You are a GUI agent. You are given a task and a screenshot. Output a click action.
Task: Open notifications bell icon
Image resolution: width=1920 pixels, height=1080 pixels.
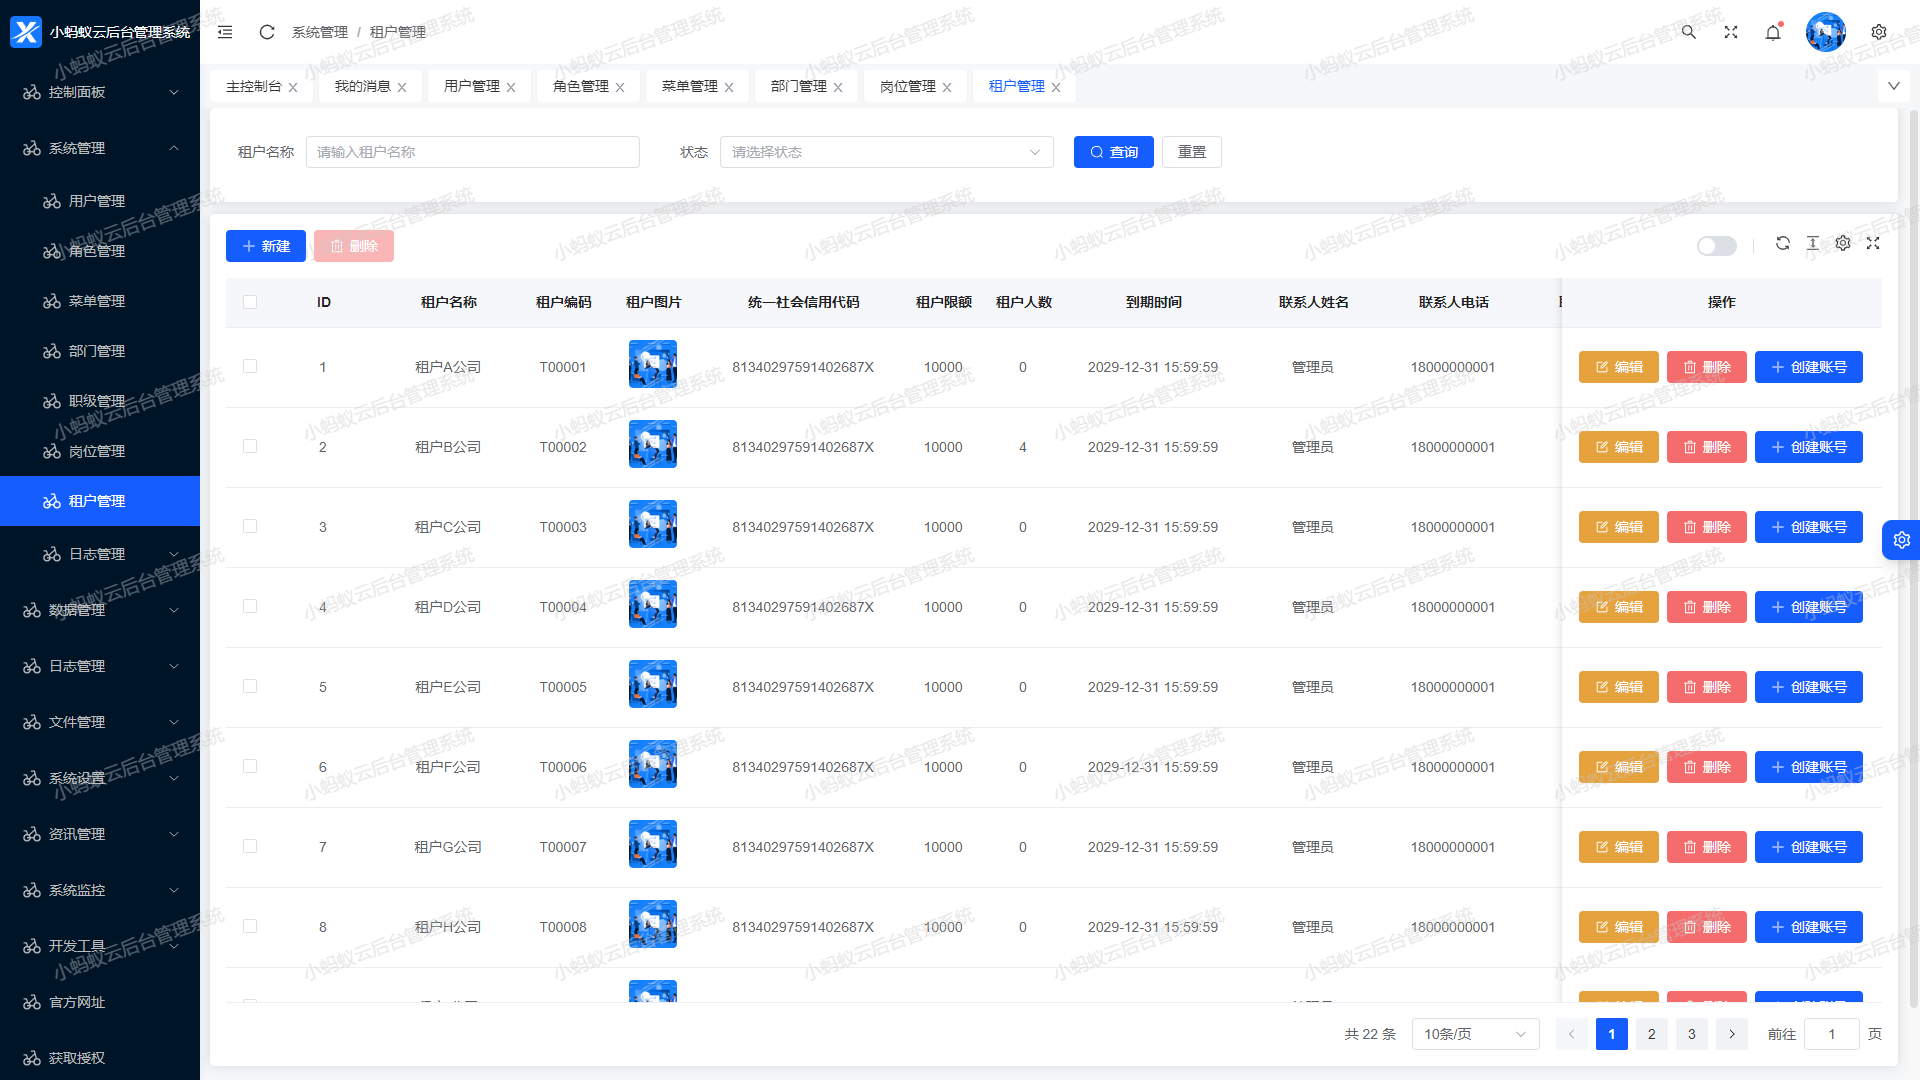click(1773, 32)
